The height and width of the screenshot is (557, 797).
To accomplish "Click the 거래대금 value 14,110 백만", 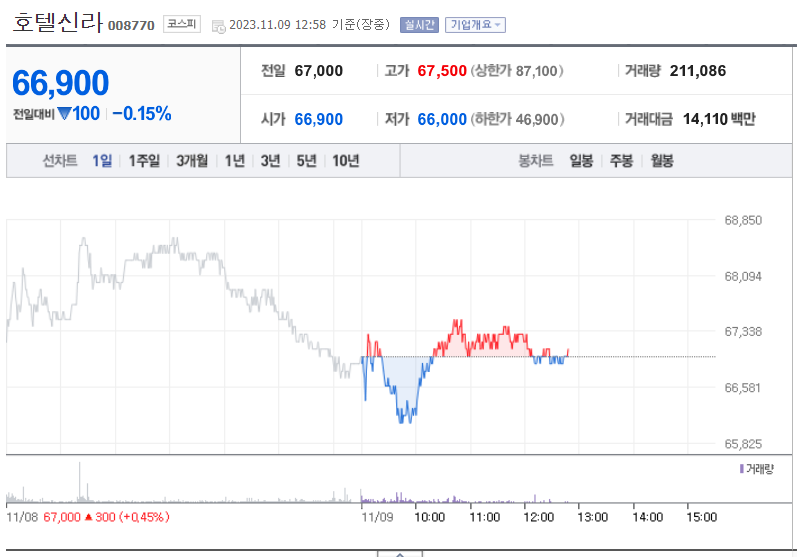I will coord(719,119).
